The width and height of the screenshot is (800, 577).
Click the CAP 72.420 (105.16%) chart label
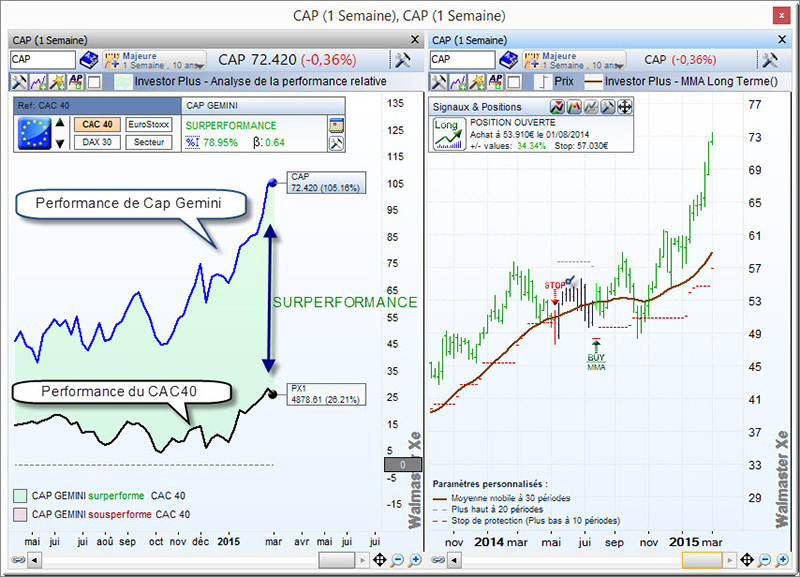(x=326, y=183)
